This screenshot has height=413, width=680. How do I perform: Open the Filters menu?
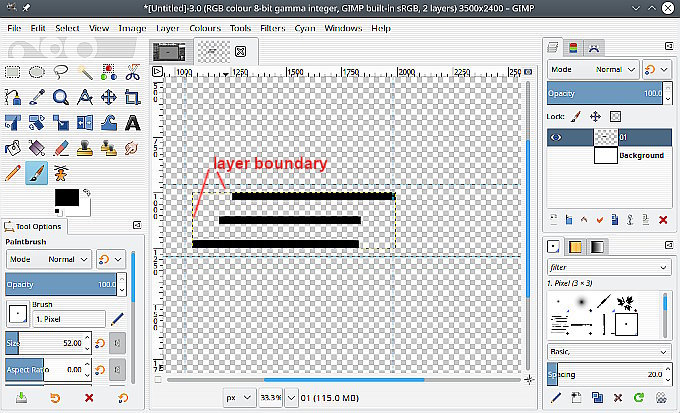coord(273,28)
